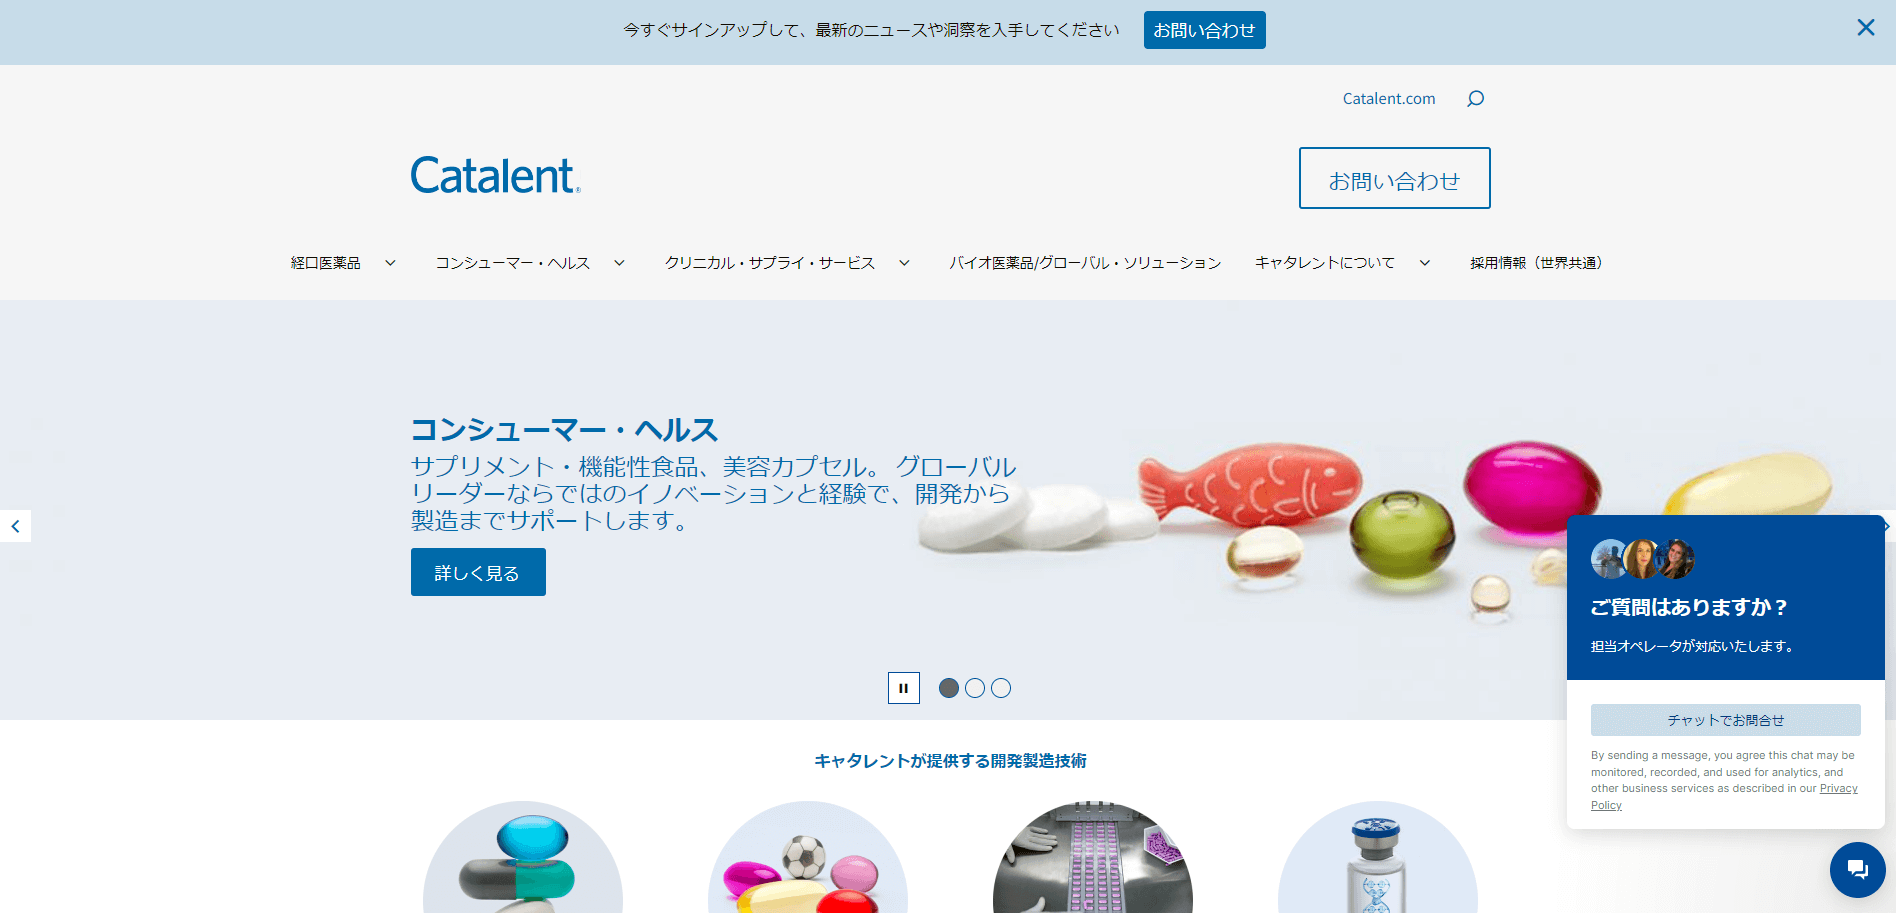
Task: Go to previous slide with left arrow
Action: pos(15,526)
